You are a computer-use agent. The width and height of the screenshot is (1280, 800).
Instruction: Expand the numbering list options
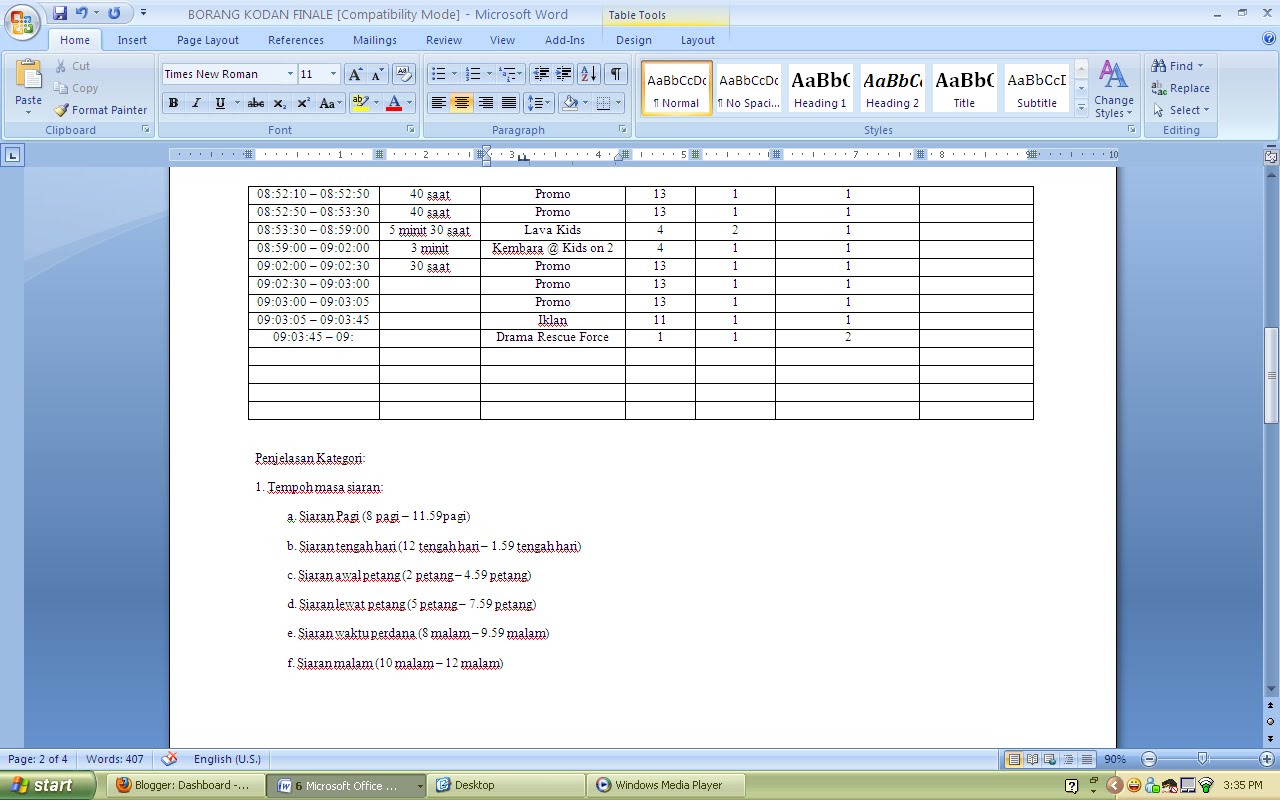pyautogui.click(x=489, y=74)
